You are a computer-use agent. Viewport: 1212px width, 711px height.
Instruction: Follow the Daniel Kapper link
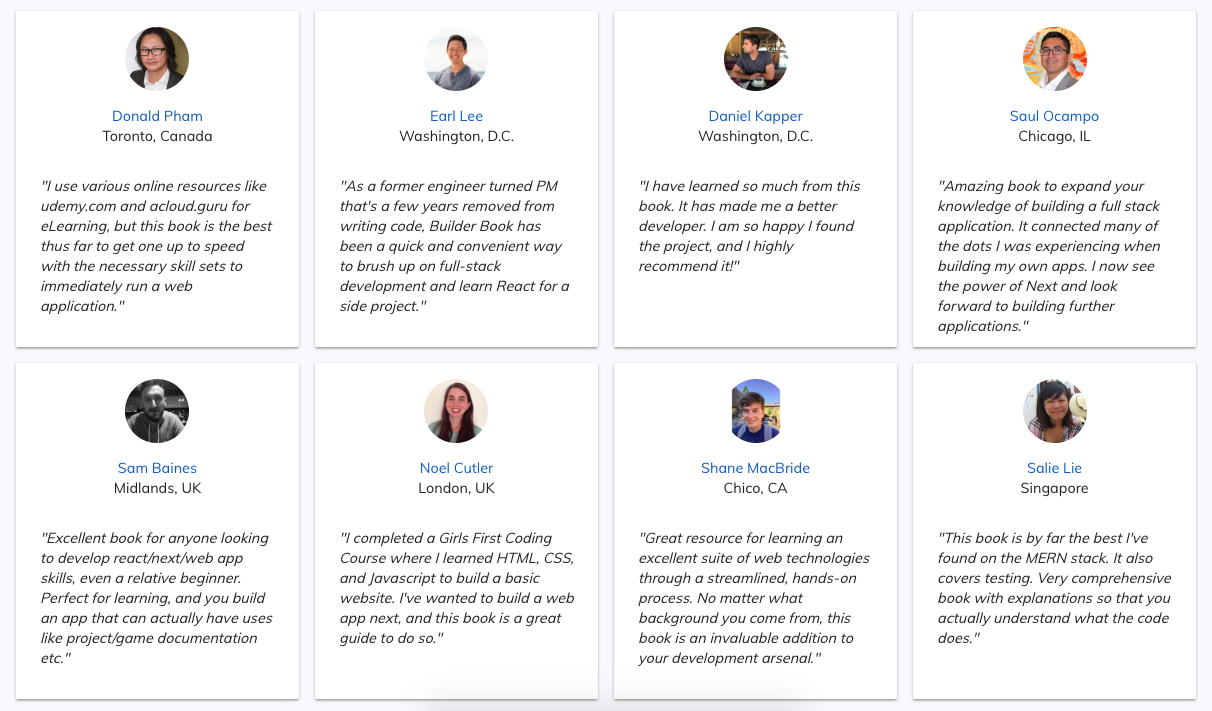pos(755,116)
